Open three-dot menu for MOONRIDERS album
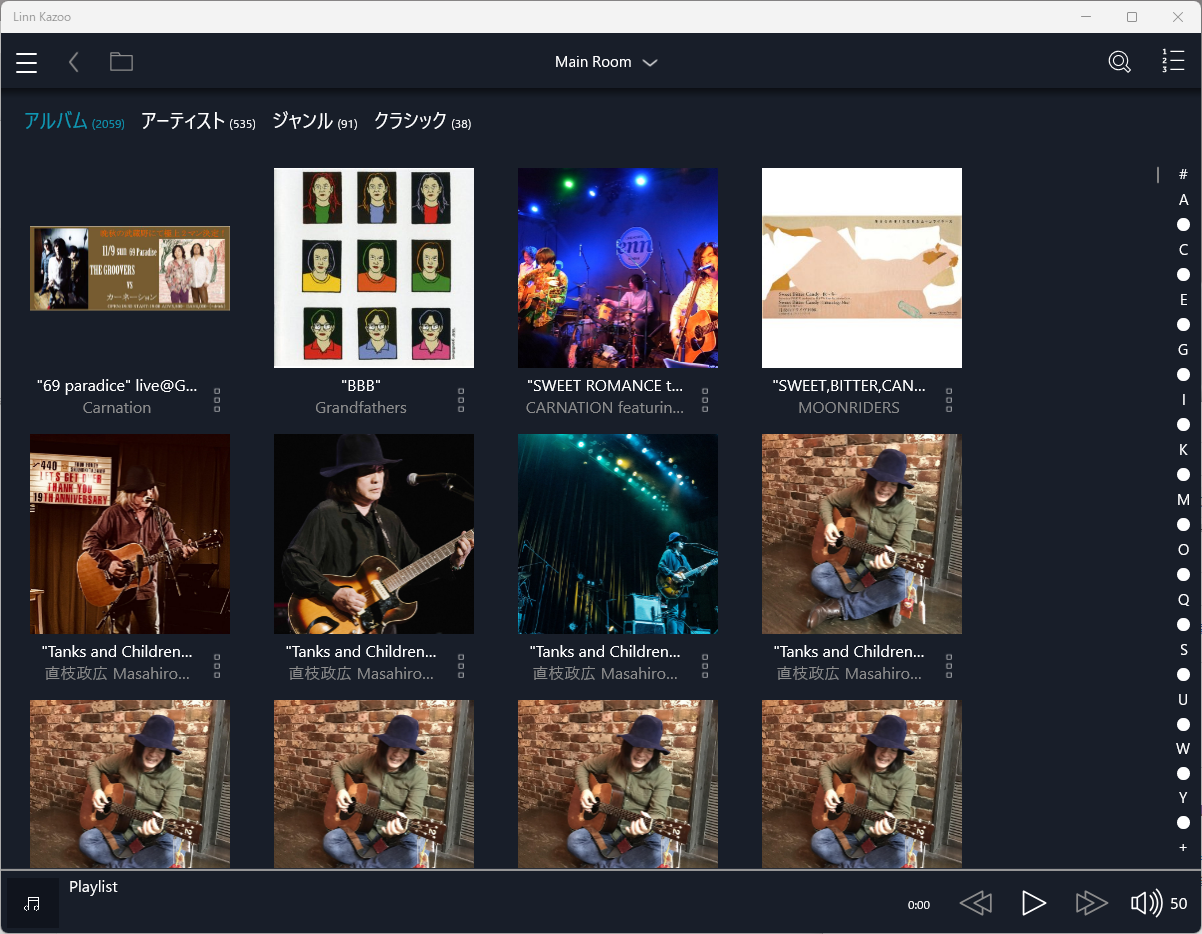1202x934 pixels. tap(949, 400)
